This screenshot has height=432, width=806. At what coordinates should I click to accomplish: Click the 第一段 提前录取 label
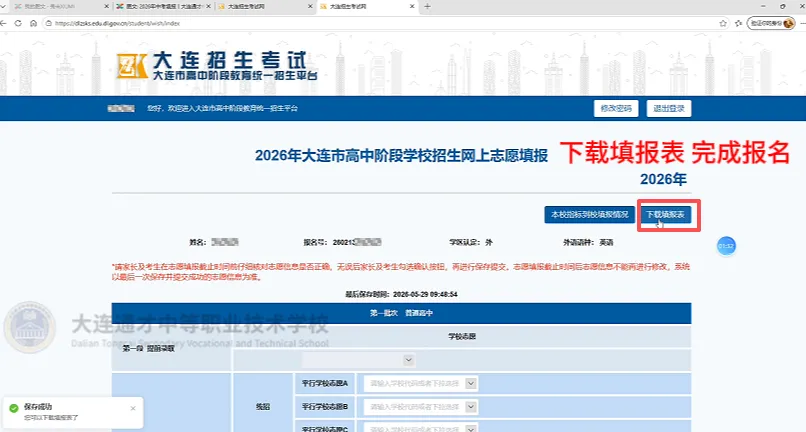[149, 348]
